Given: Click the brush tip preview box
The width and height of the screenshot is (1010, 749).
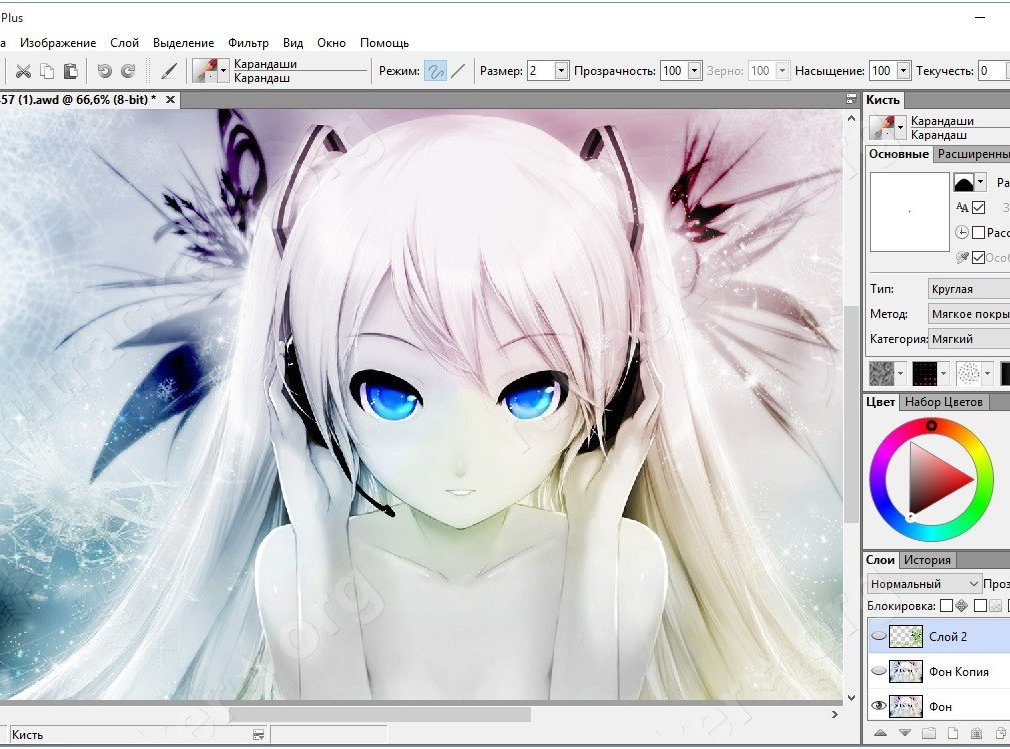Looking at the screenshot, I should tap(910, 211).
